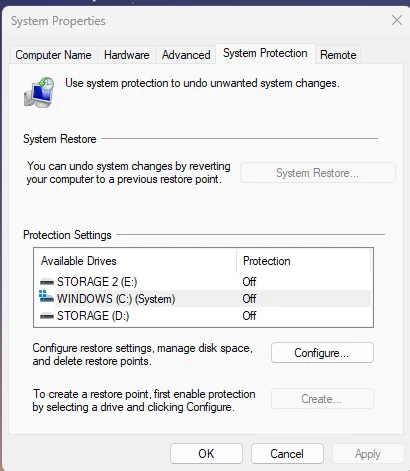Select STORAGE 2 (E:) in drive list
This screenshot has width=410, height=471.
pyautogui.click(x=204, y=282)
